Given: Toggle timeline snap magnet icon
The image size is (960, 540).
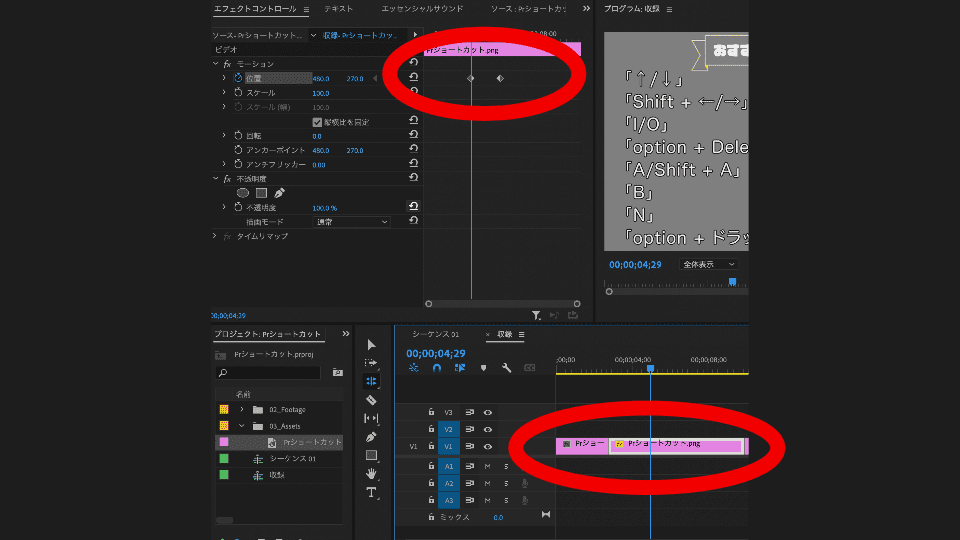Looking at the screenshot, I should coord(437,367).
